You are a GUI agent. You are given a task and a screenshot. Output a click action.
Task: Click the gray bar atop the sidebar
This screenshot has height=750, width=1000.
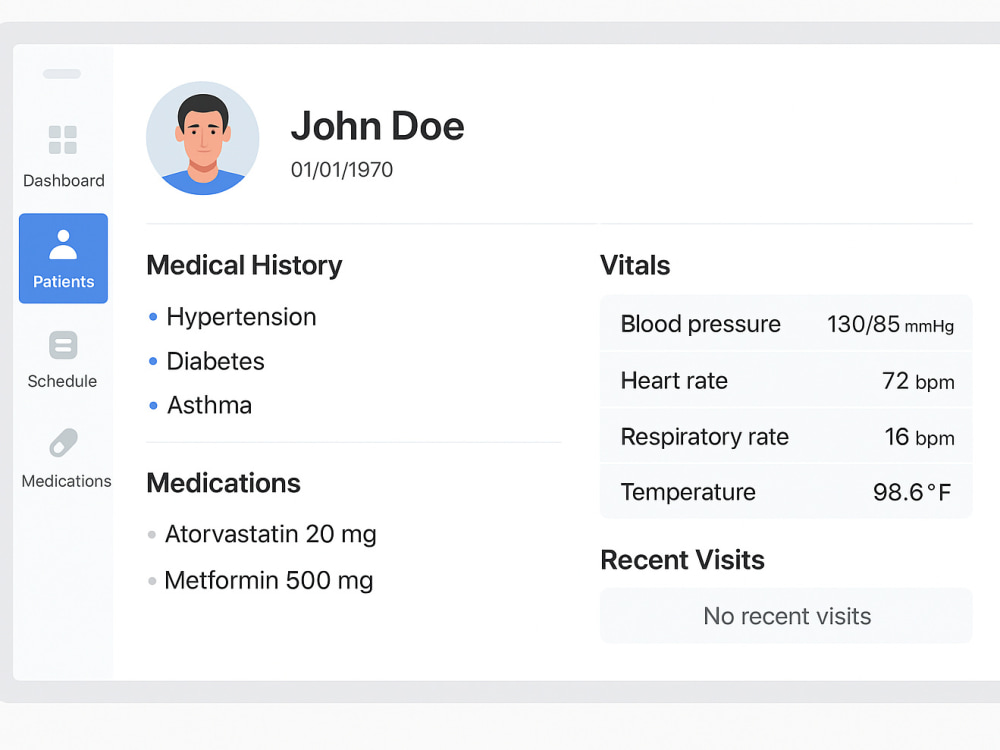[62, 74]
